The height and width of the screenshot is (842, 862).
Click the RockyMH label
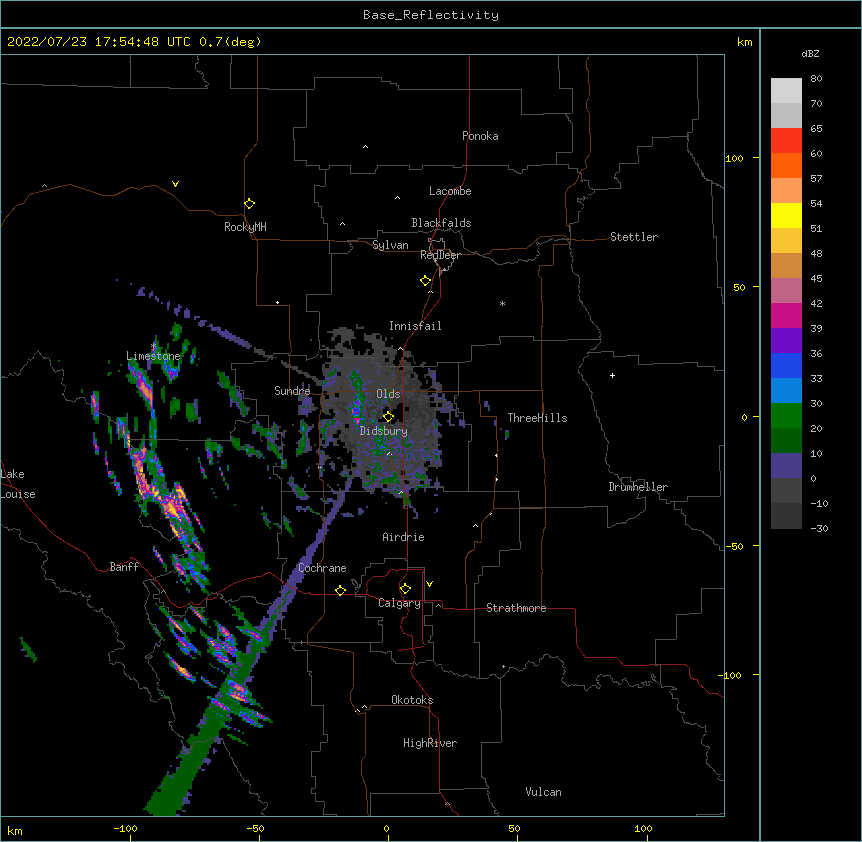pos(245,227)
